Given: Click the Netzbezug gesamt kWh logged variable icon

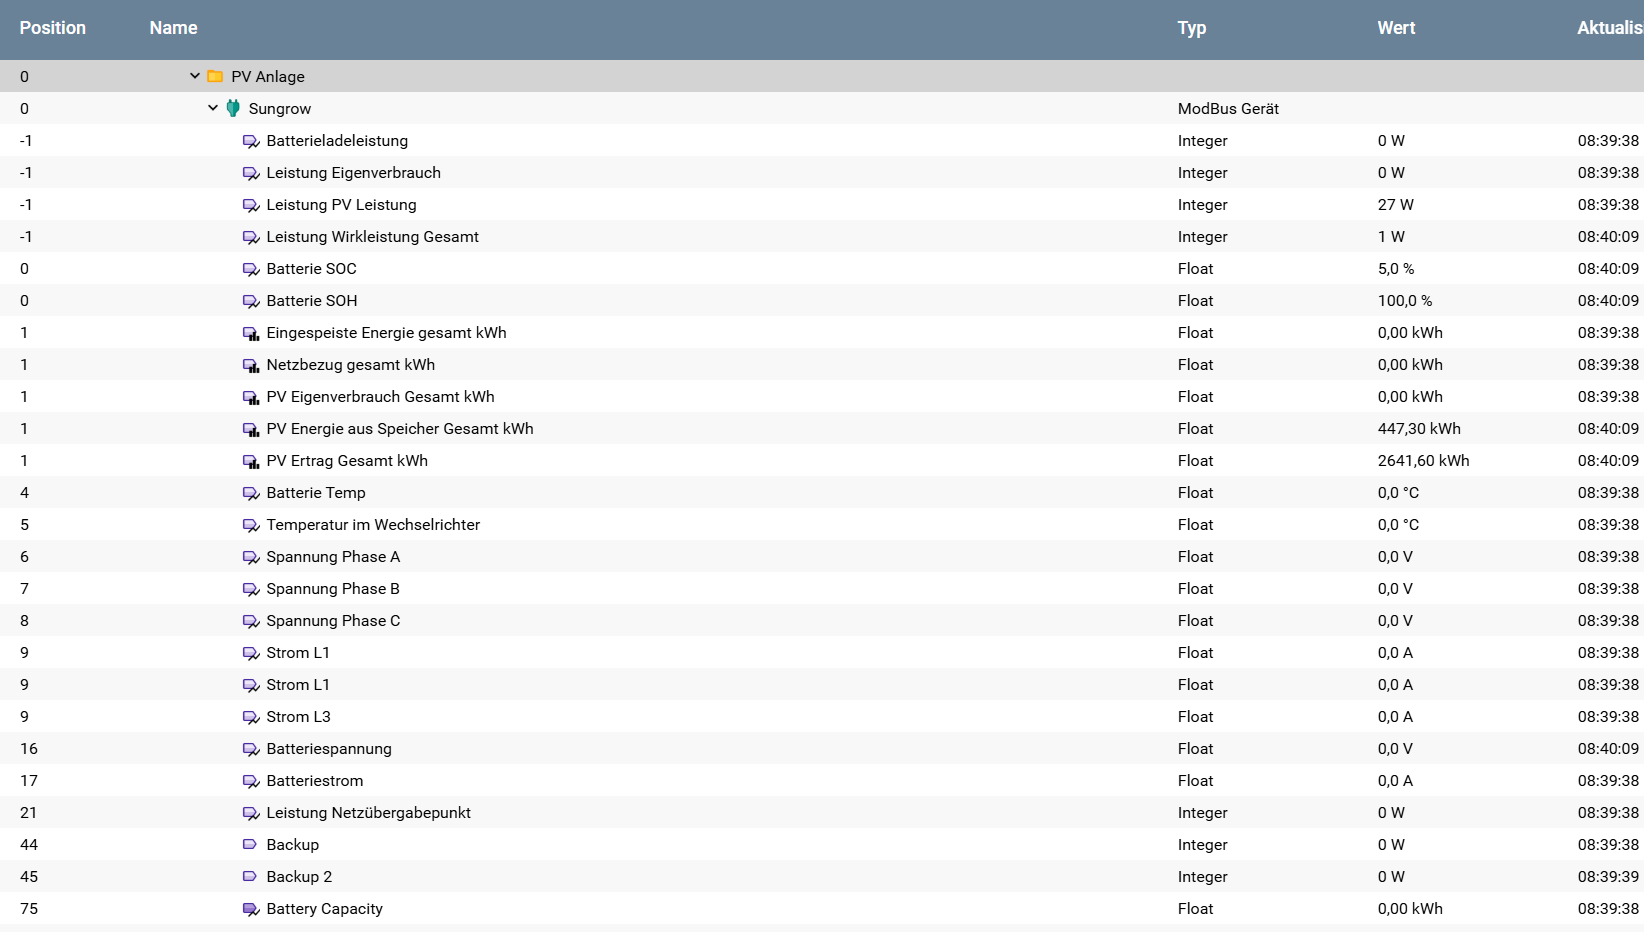Looking at the screenshot, I should coord(251,365).
